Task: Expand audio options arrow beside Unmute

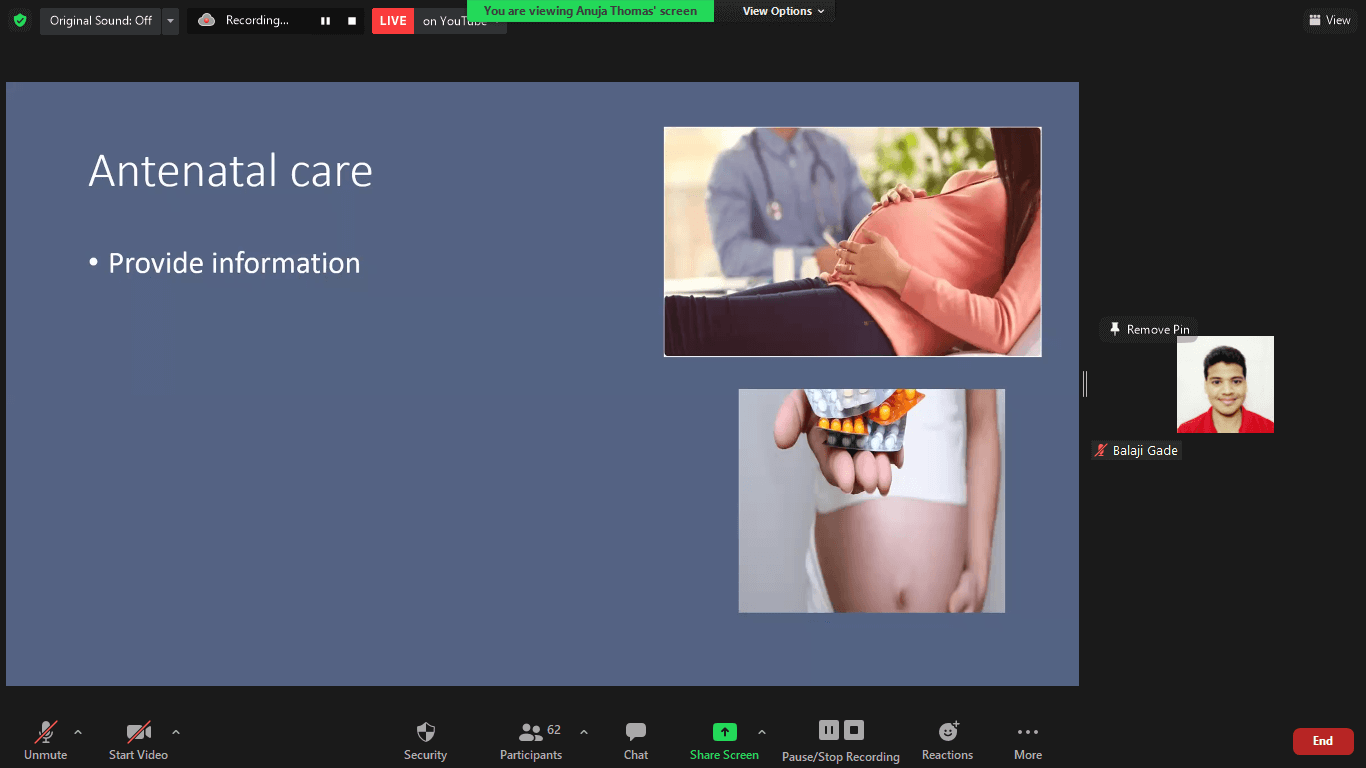Action: point(78,732)
